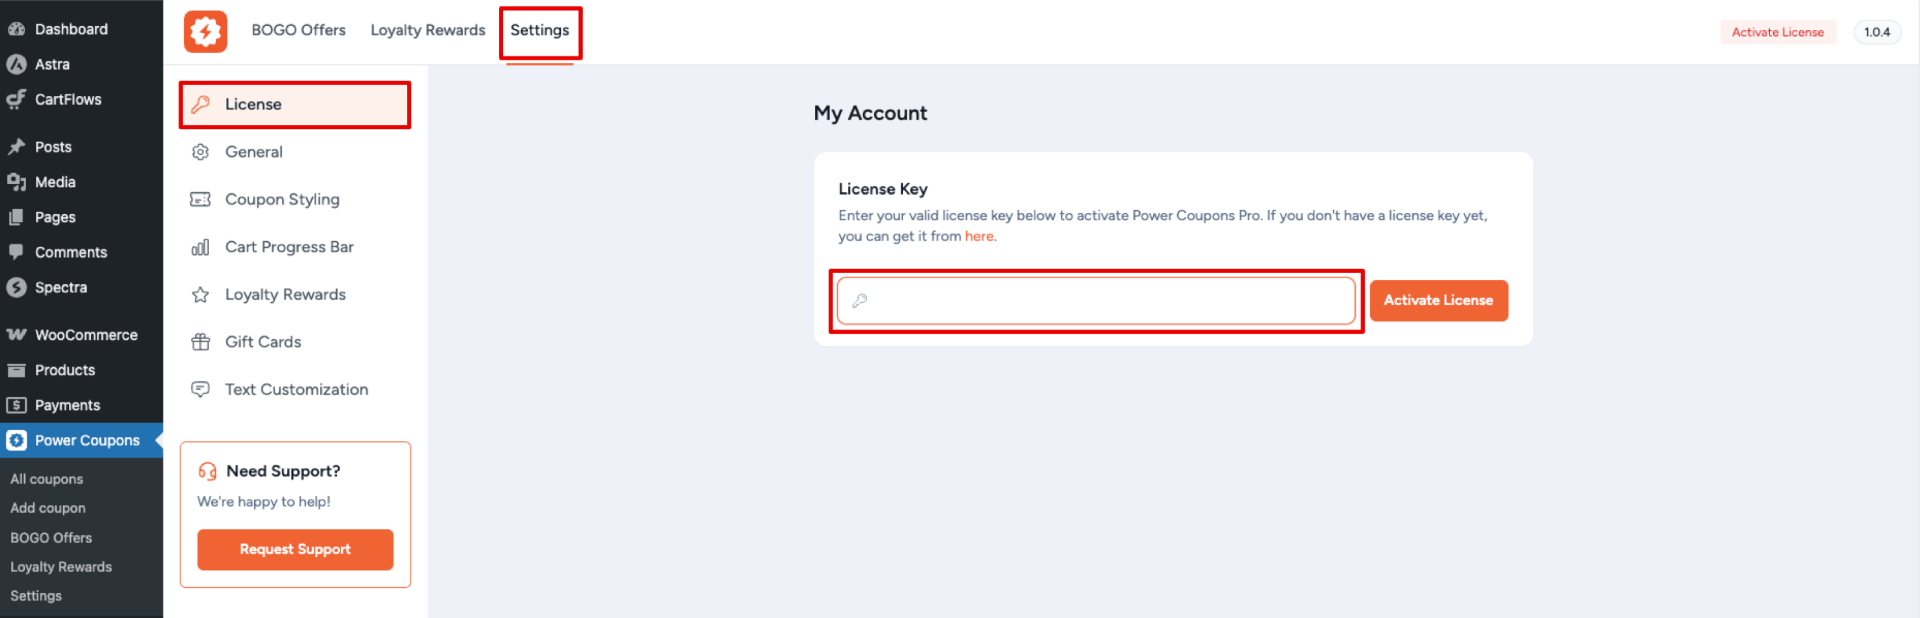Viewport: 1920px width, 618px height.
Task: Switch to the Settings top tab
Action: click(x=540, y=30)
